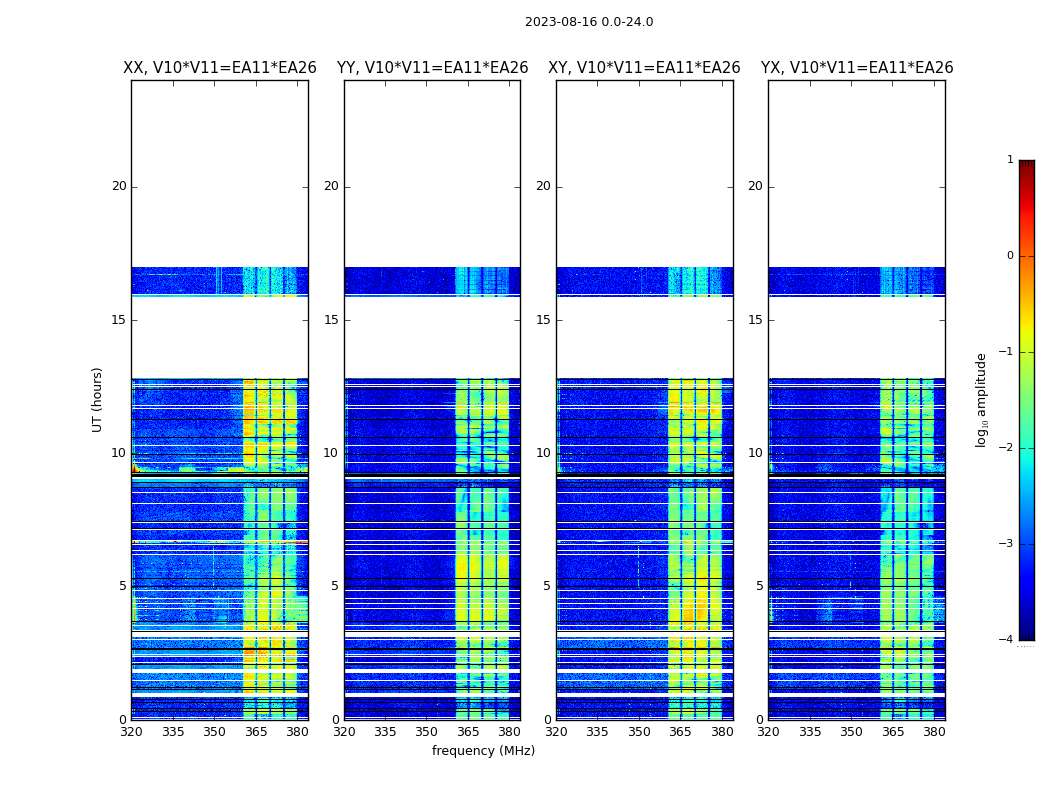The image size is (1050, 800).
Task: Click the 350 tick under the XX panel
Action: tap(214, 732)
